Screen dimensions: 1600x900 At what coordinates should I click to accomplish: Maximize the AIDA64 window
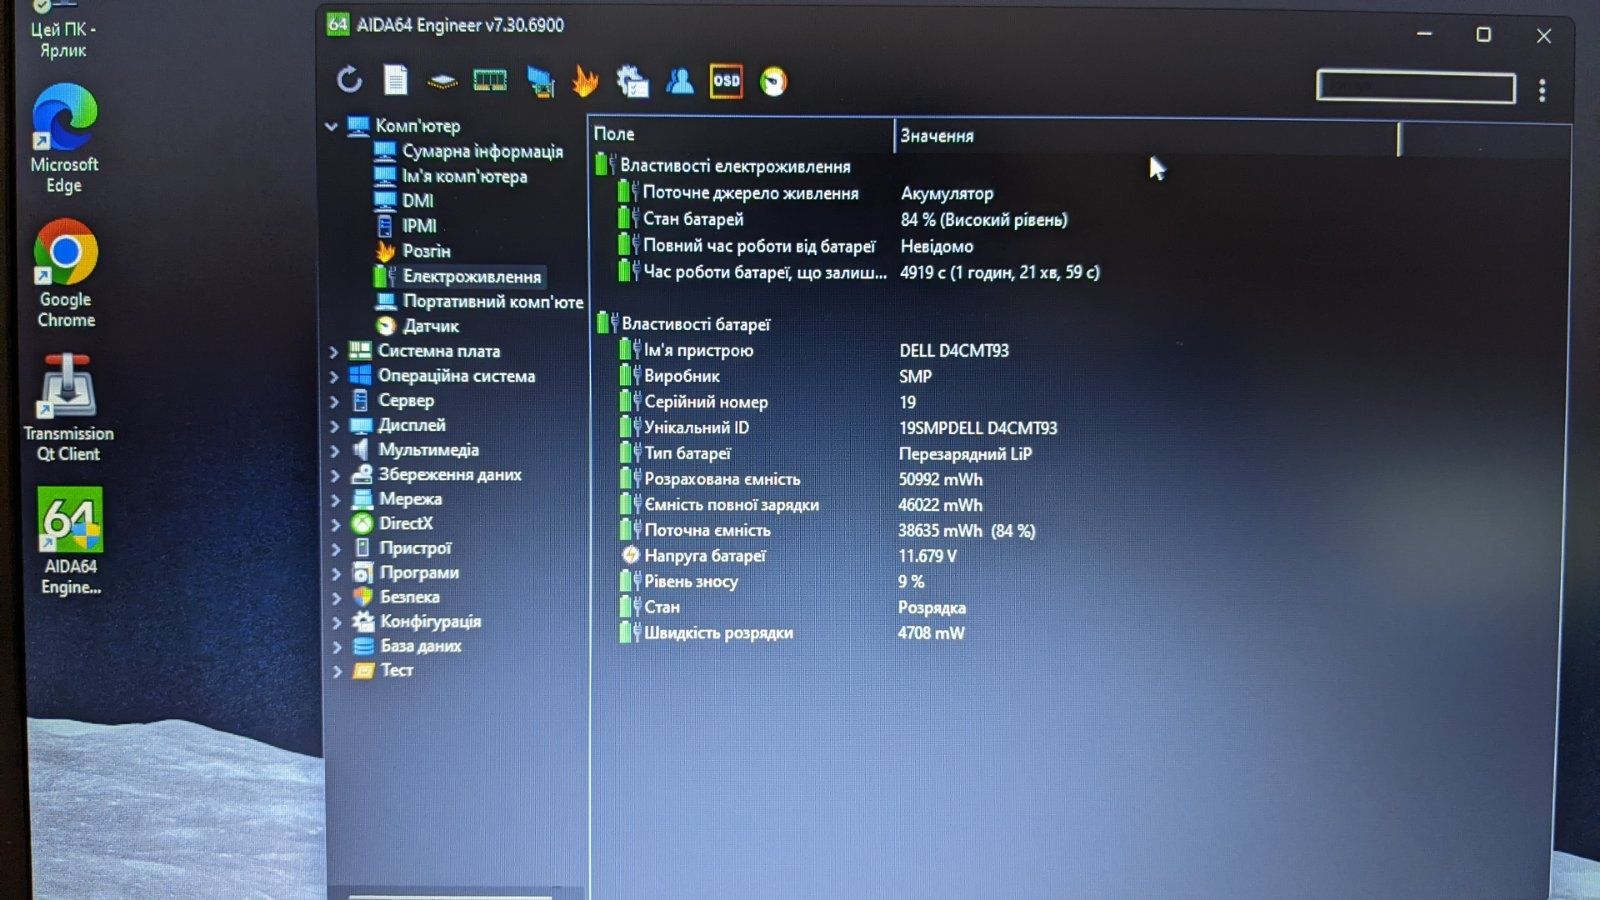click(x=1484, y=35)
